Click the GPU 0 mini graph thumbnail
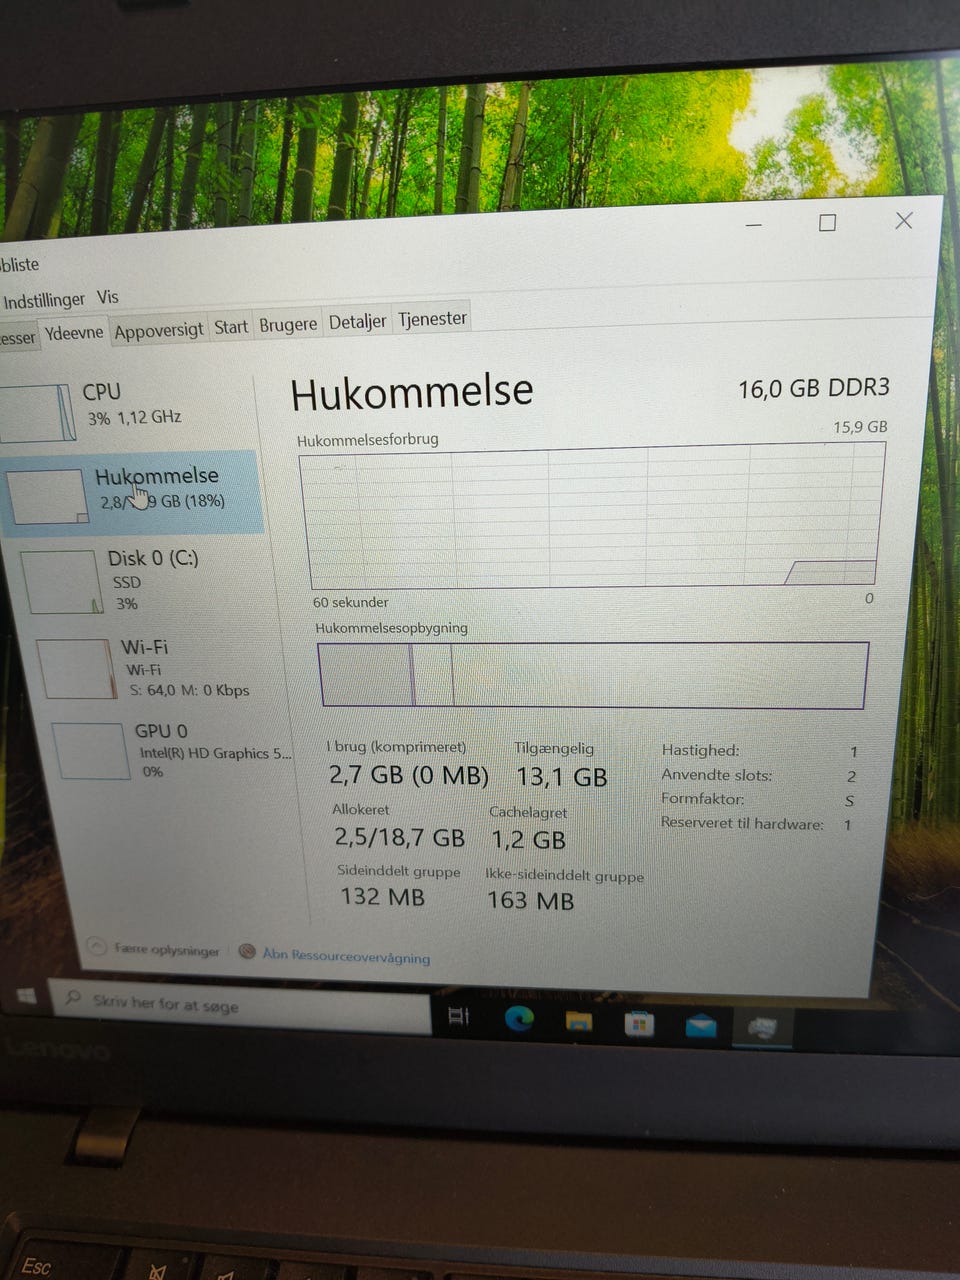This screenshot has width=960, height=1280. tap(91, 750)
